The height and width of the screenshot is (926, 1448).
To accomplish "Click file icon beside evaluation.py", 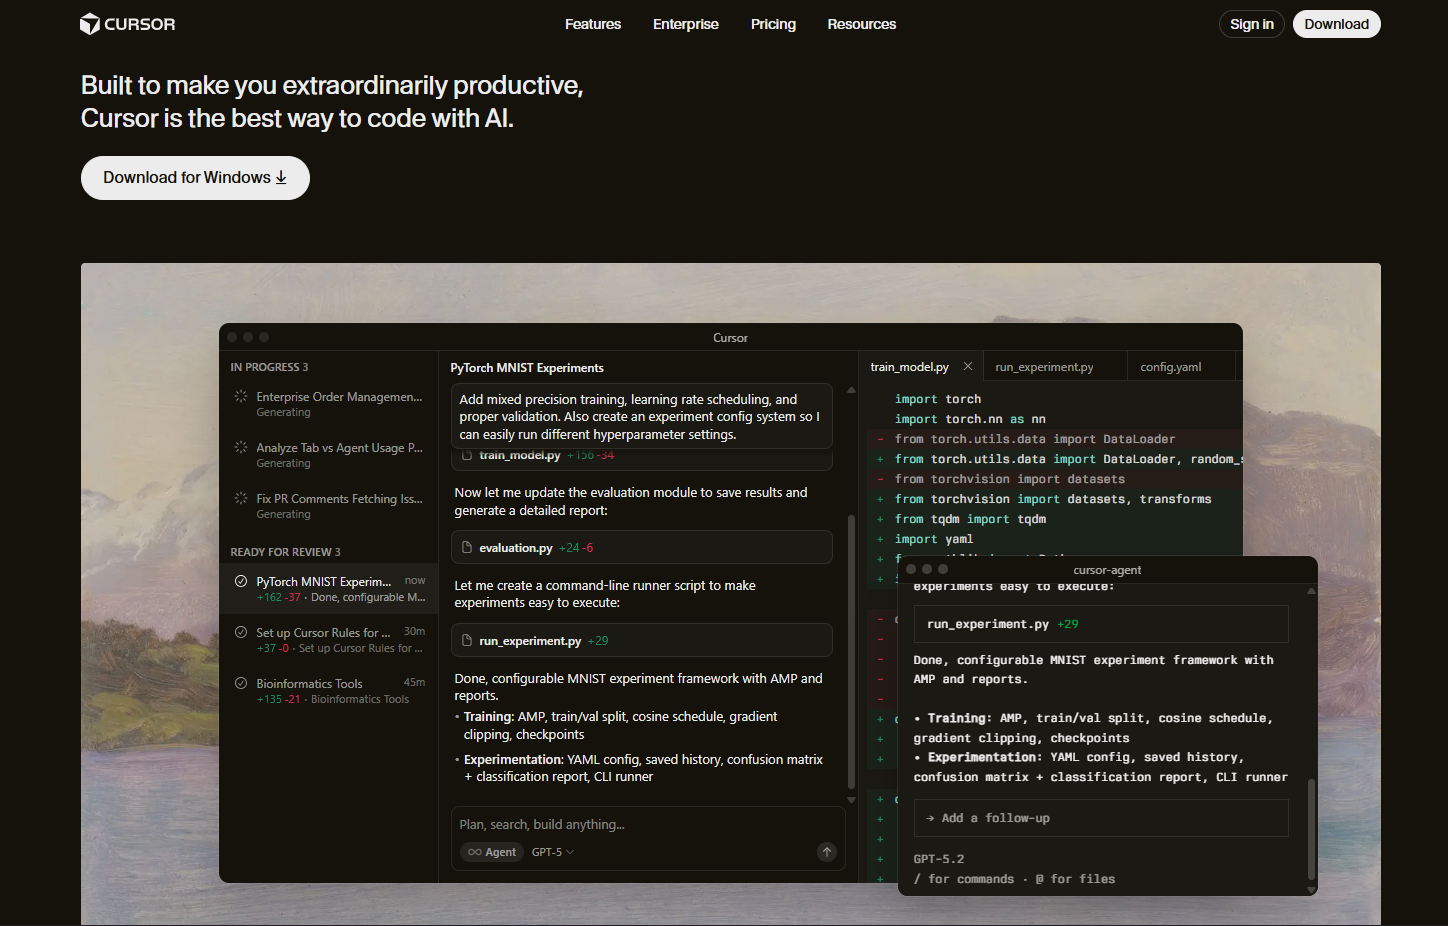I will [x=467, y=548].
